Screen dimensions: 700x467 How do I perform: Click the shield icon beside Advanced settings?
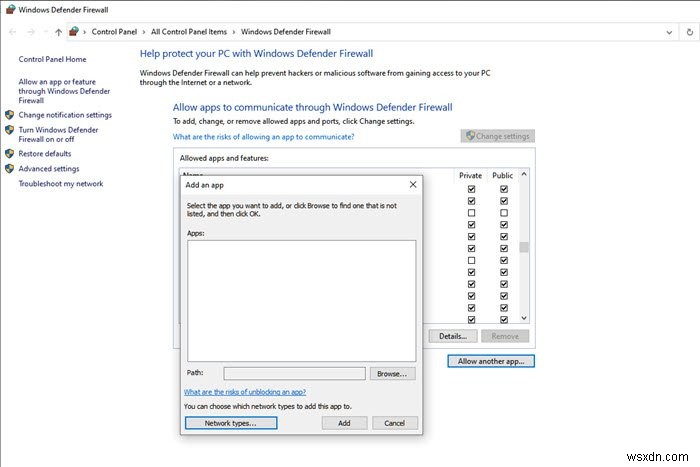[x=9, y=169]
